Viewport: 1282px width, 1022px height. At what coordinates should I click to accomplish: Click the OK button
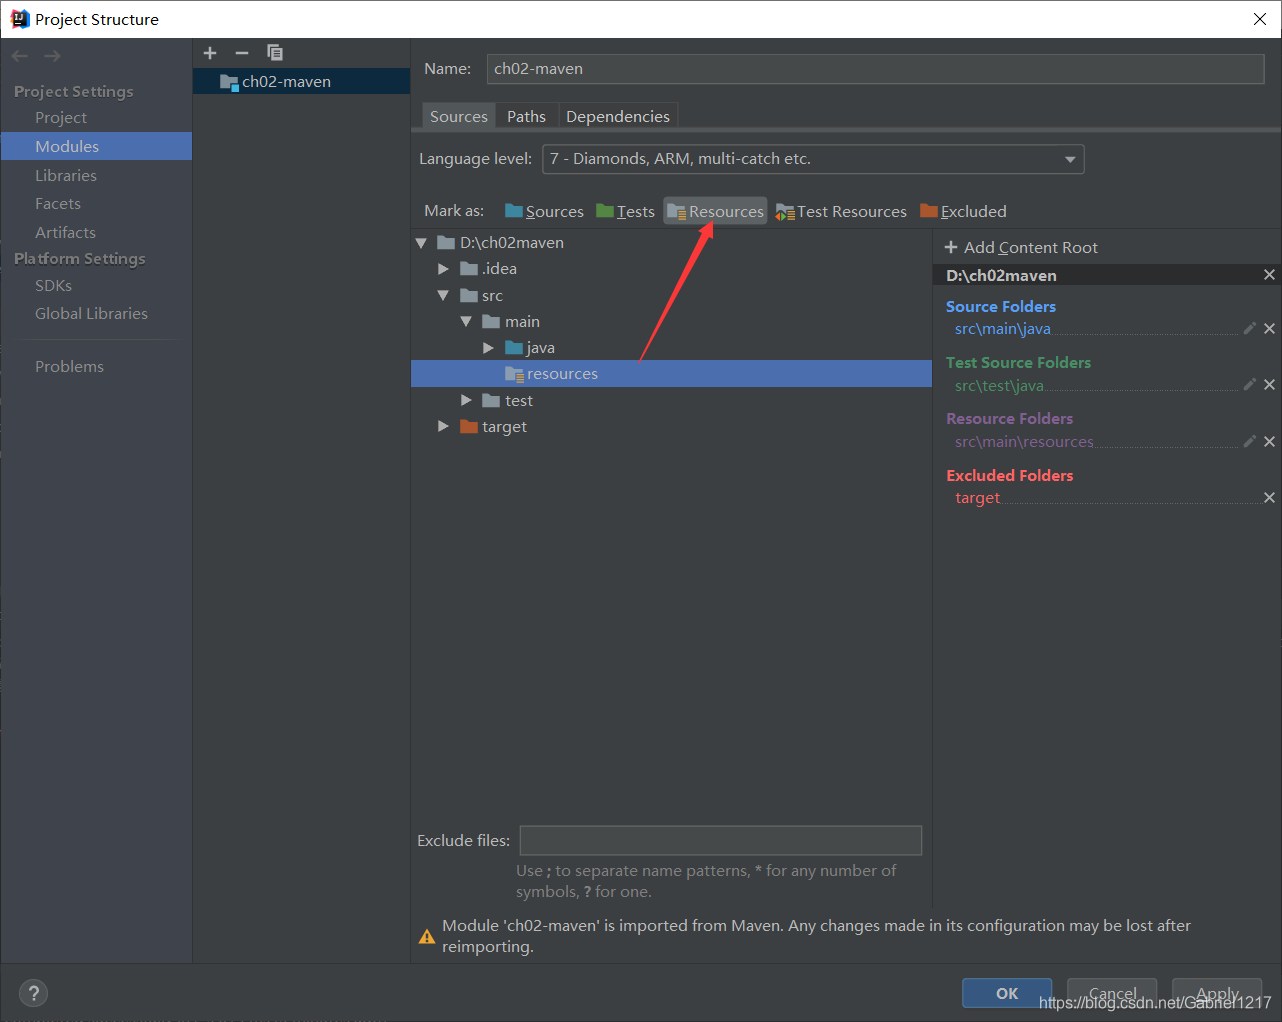point(1007,993)
